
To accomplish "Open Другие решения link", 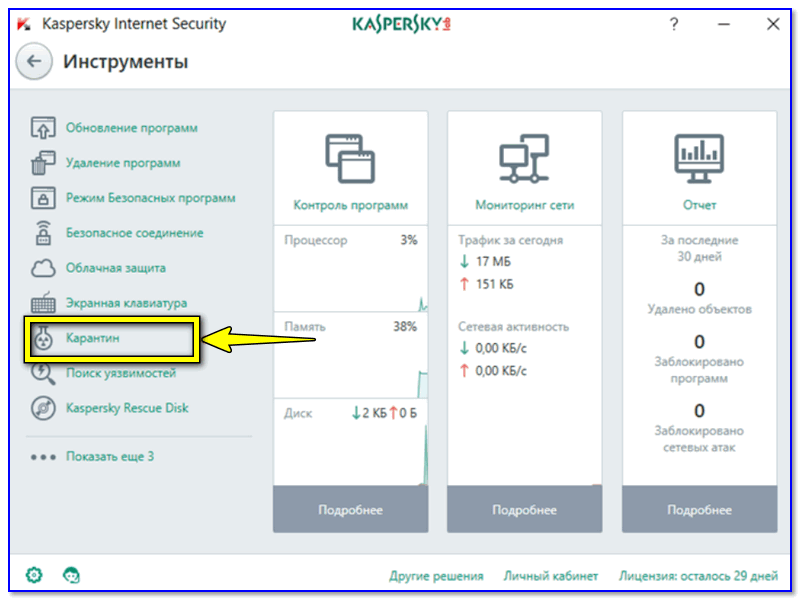I will pos(436,576).
